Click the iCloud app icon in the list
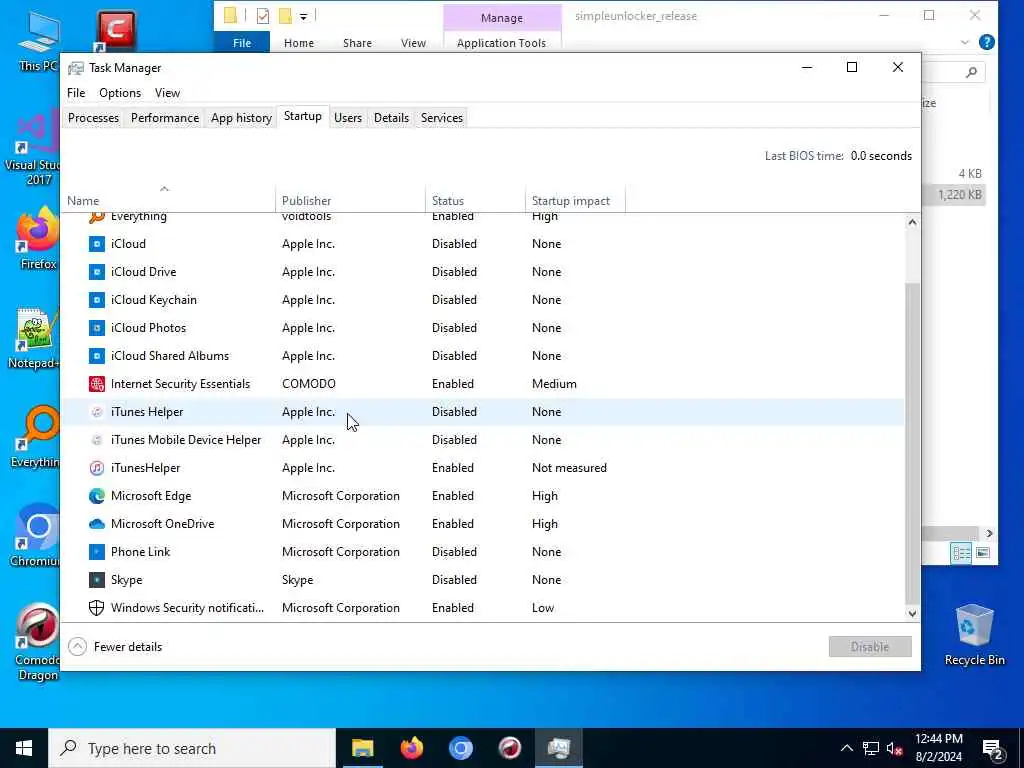The image size is (1024, 768). coord(97,244)
